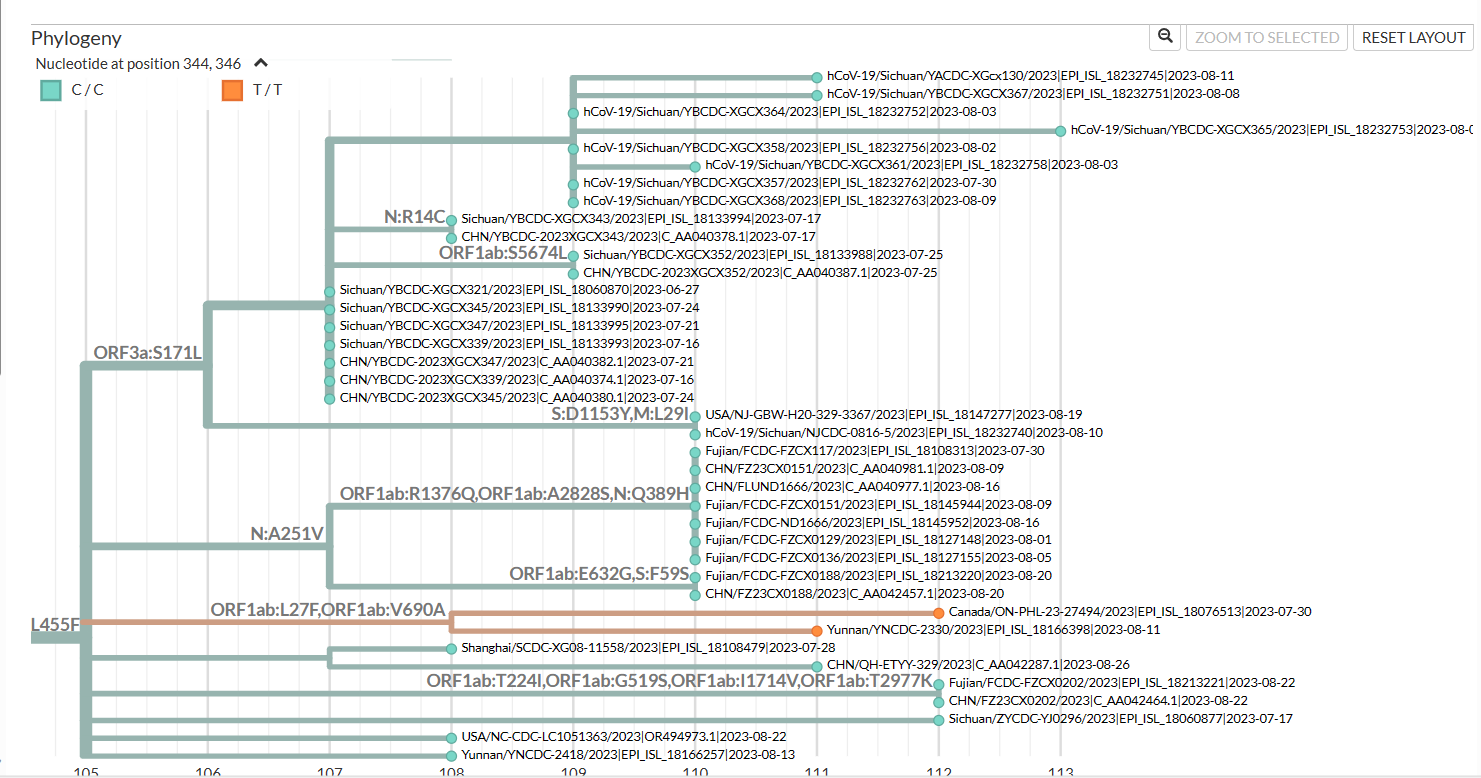The image size is (1481, 778).
Task: Click the ZOOM TO SELECTED button
Action: click(1266, 36)
